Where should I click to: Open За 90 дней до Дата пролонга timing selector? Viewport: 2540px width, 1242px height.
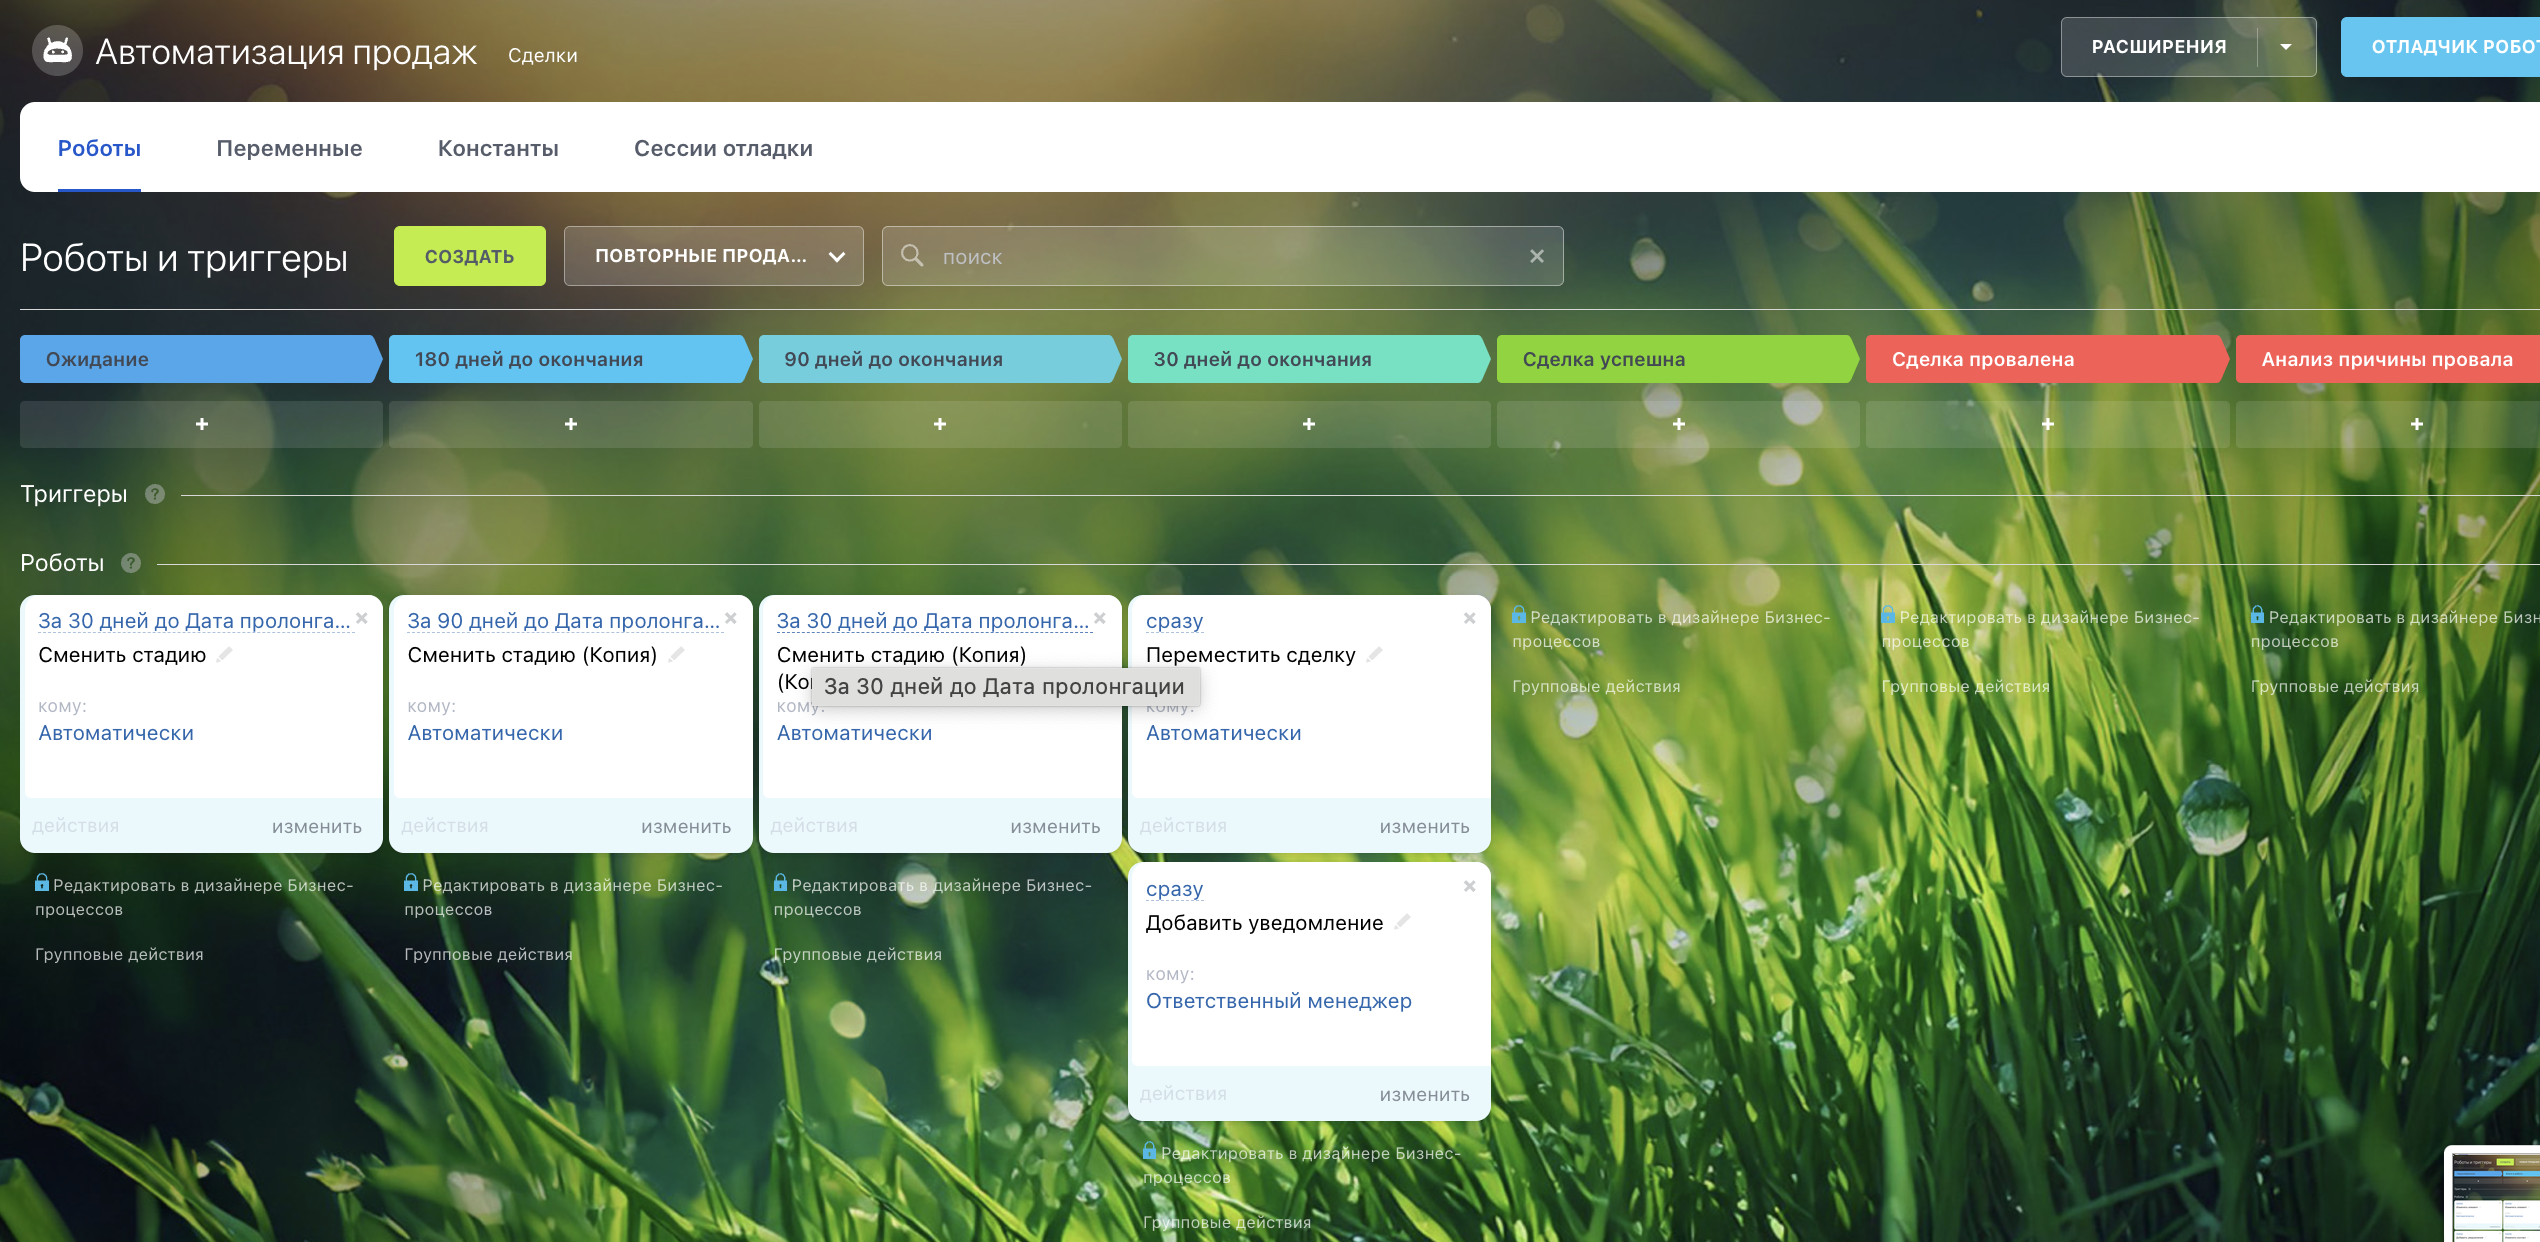pyautogui.click(x=563, y=621)
